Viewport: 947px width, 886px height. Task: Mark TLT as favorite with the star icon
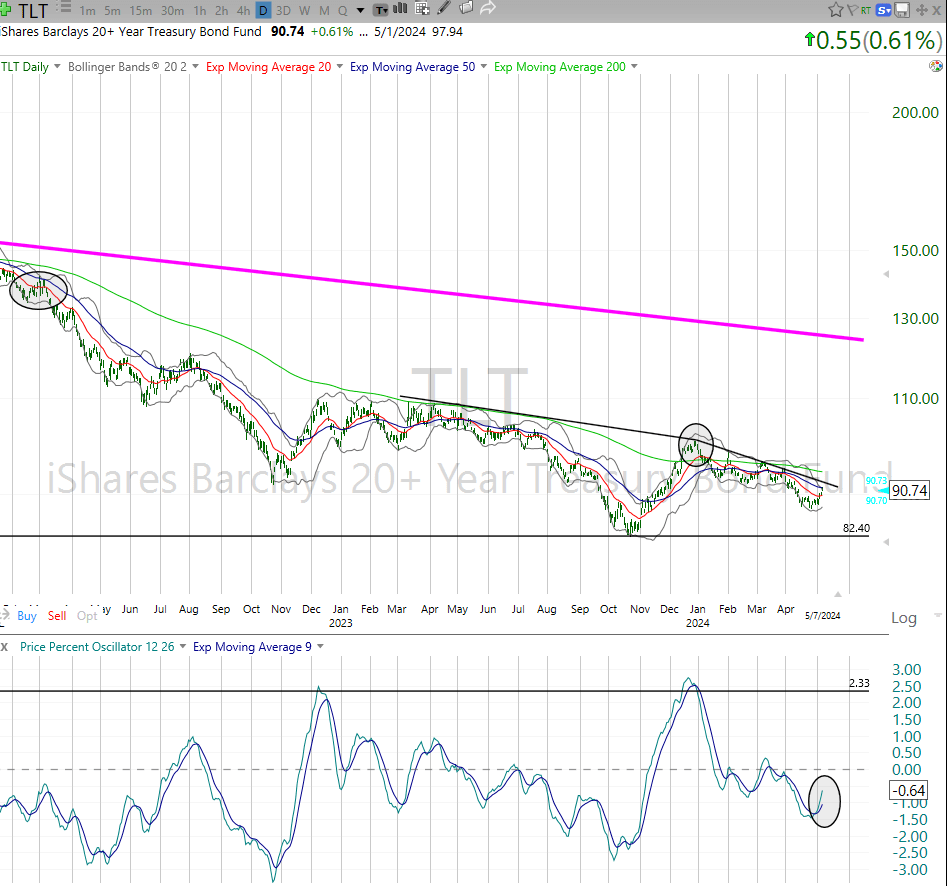point(837,9)
